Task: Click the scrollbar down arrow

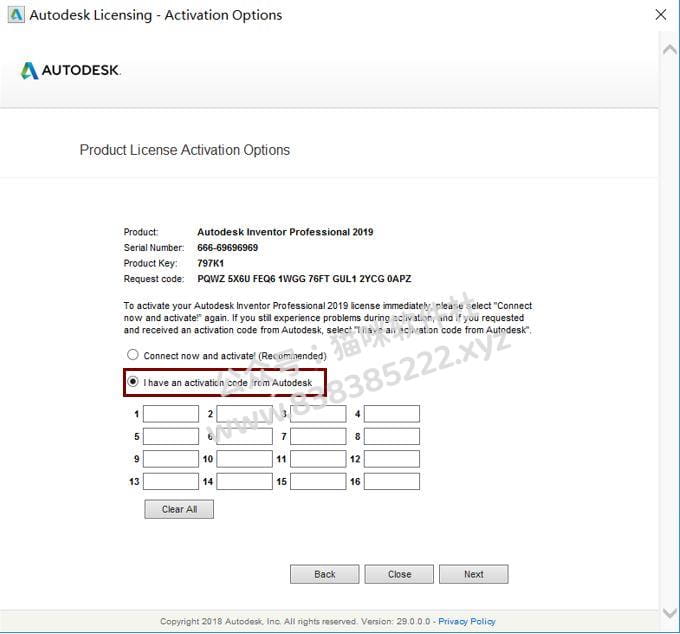Action: (x=670, y=614)
